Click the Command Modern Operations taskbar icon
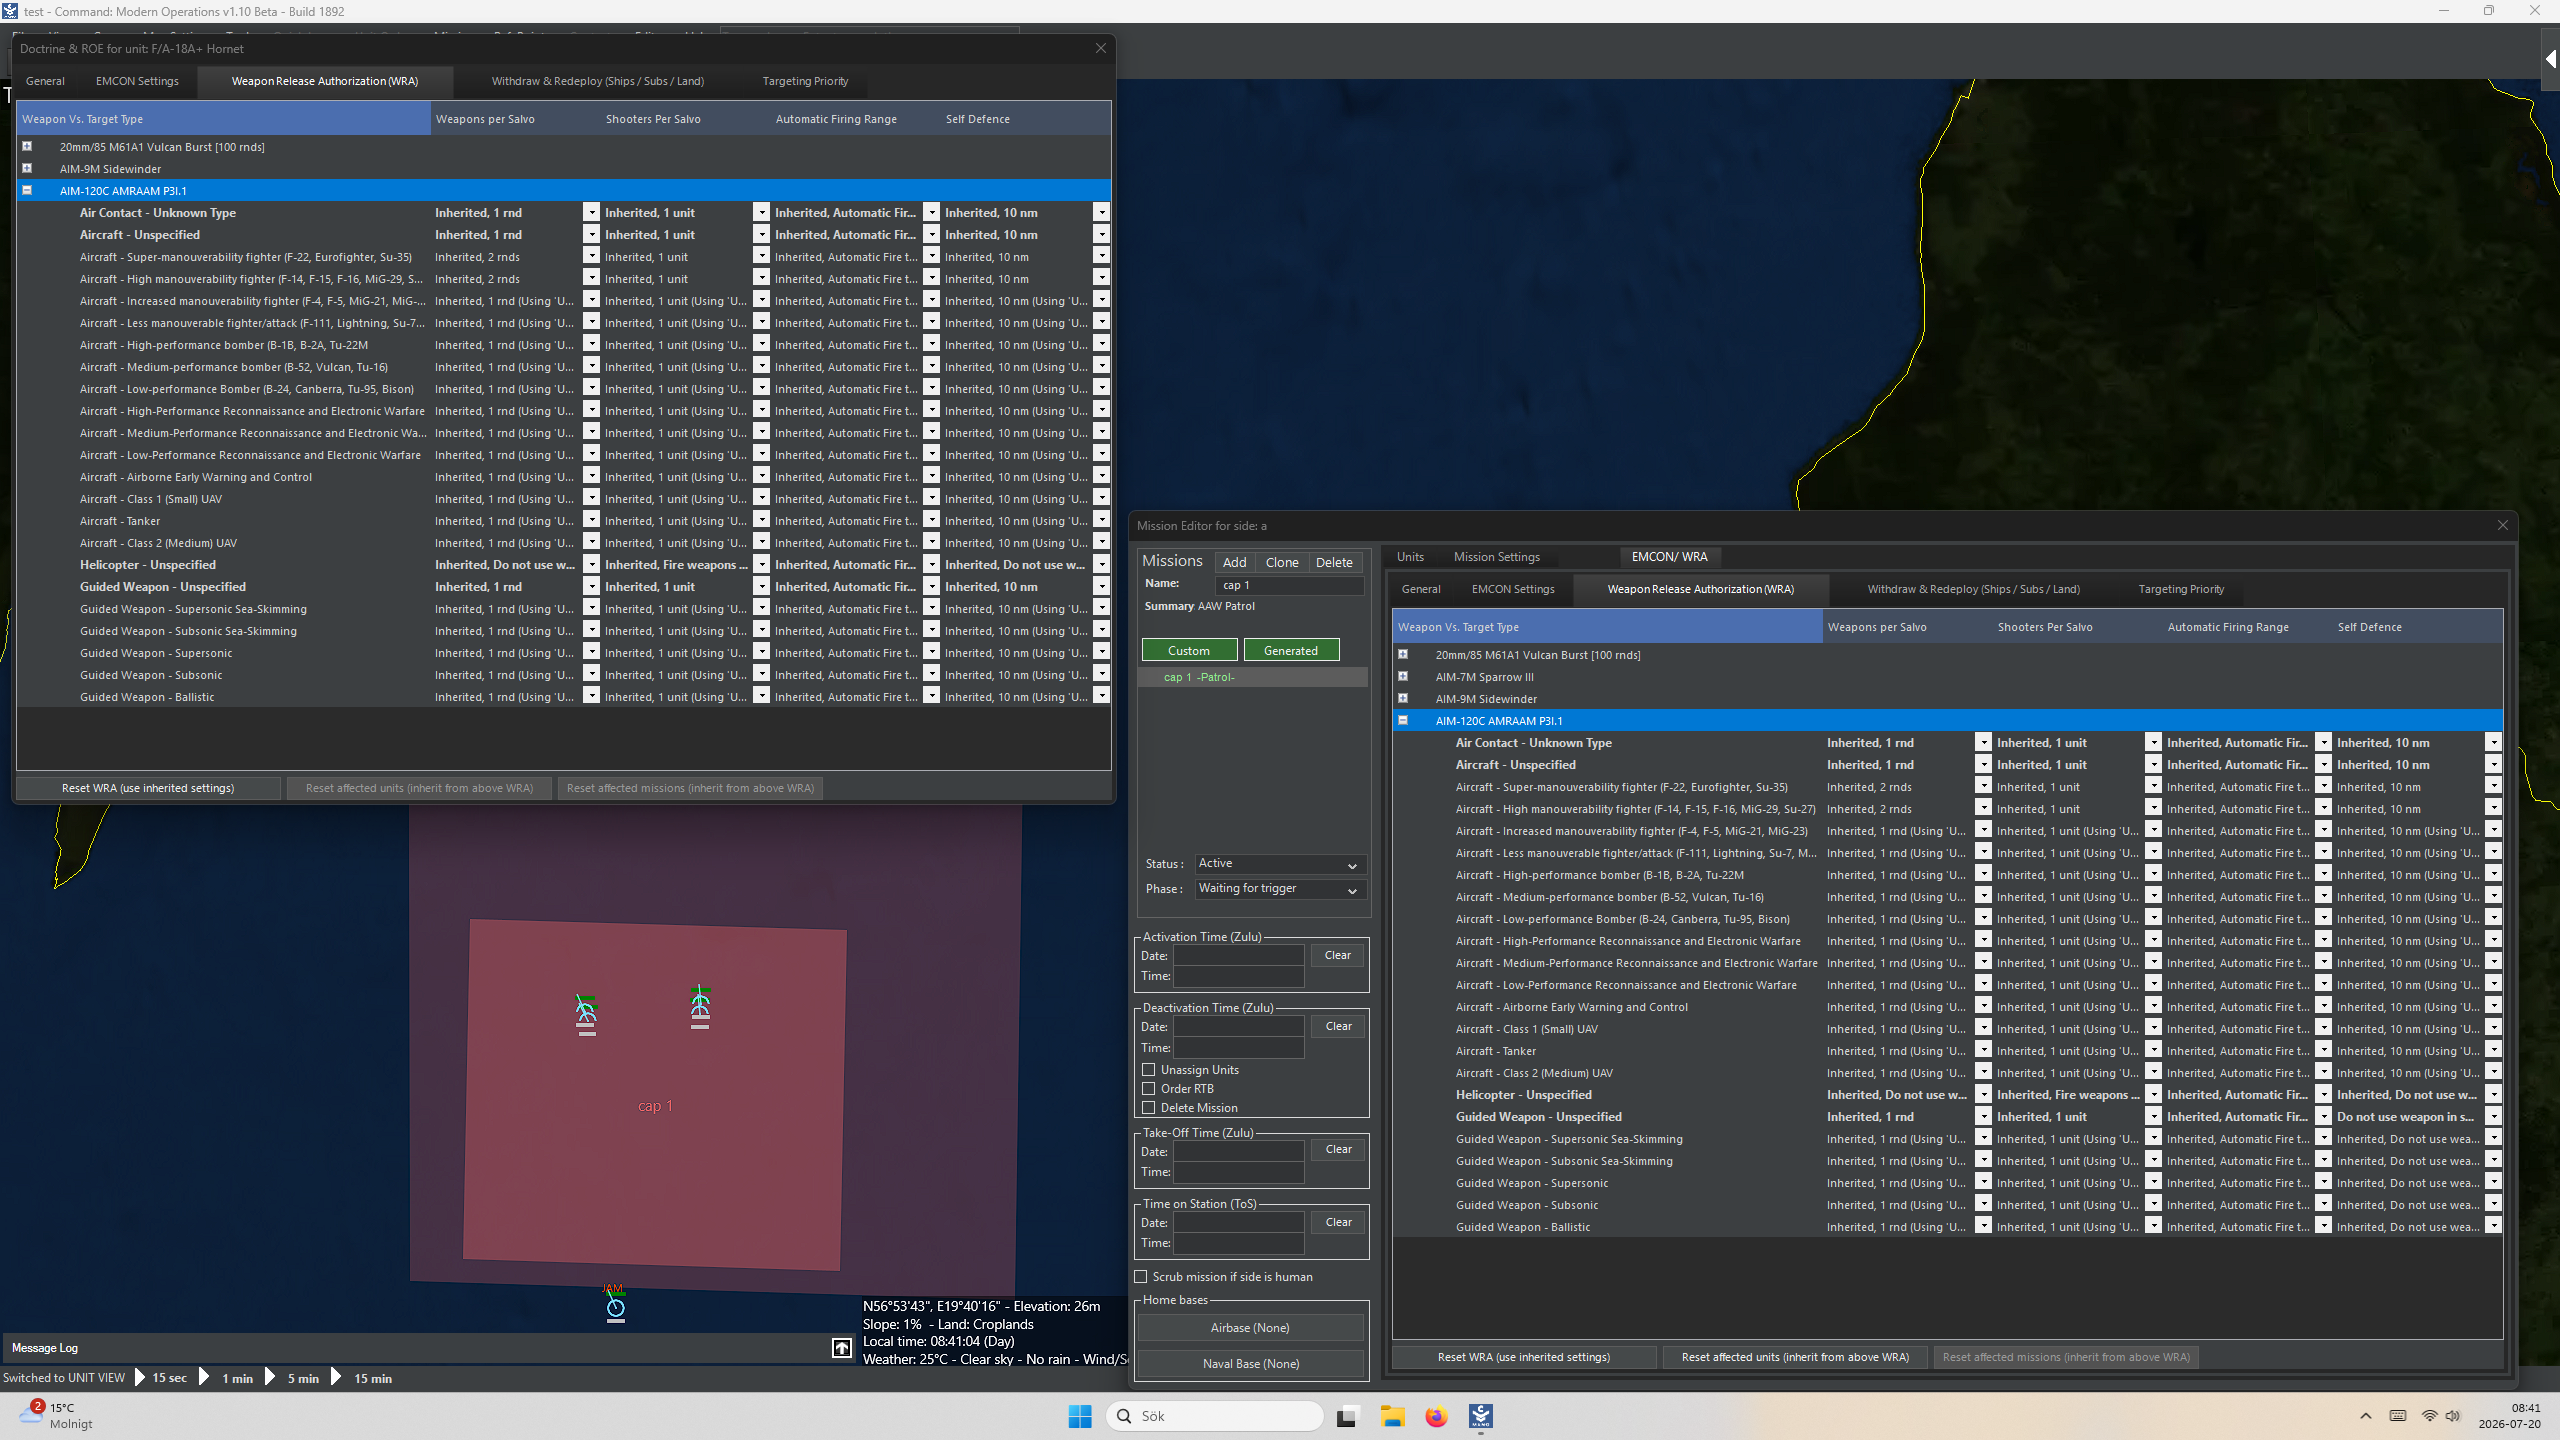 pyautogui.click(x=1481, y=1416)
